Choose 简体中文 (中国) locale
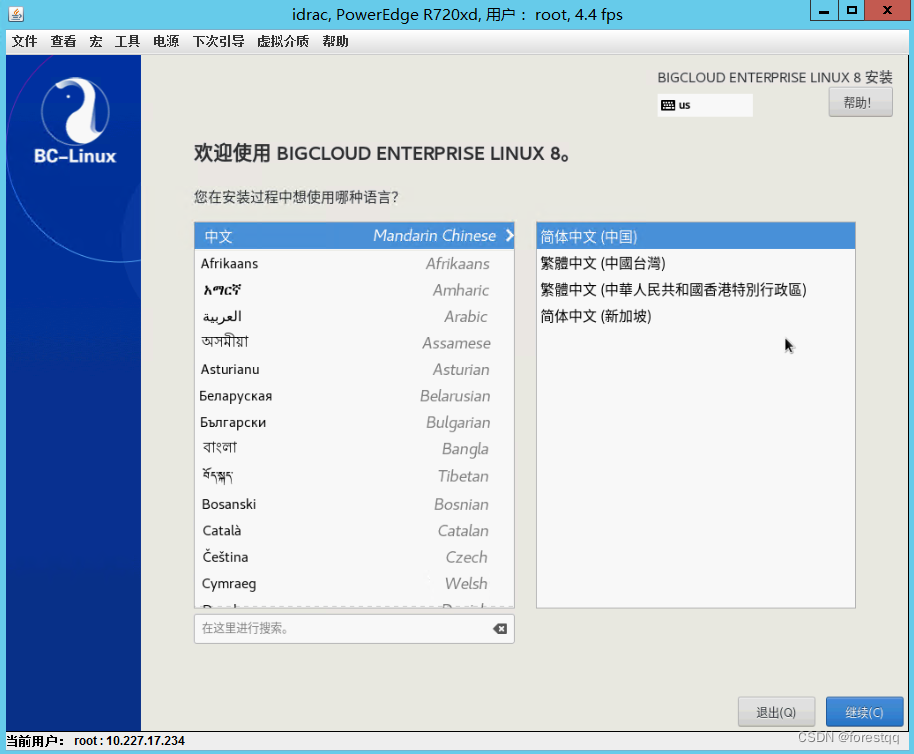This screenshot has height=754, width=914. click(x=696, y=236)
